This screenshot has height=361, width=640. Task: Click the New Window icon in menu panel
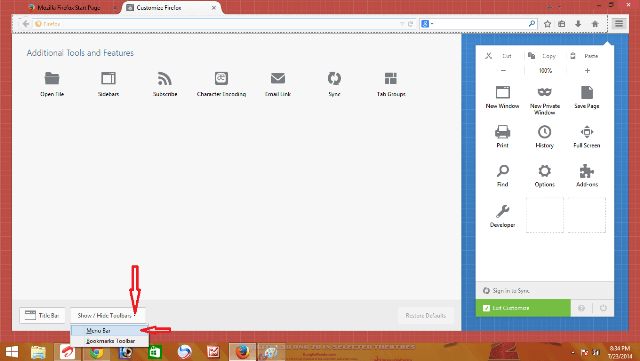pos(503,92)
